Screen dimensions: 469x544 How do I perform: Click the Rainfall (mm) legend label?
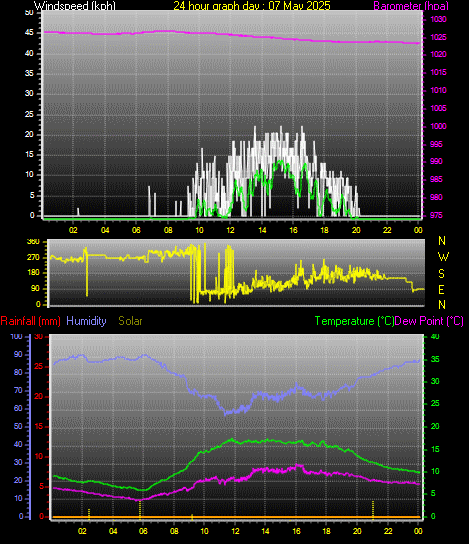tap(31, 321)
